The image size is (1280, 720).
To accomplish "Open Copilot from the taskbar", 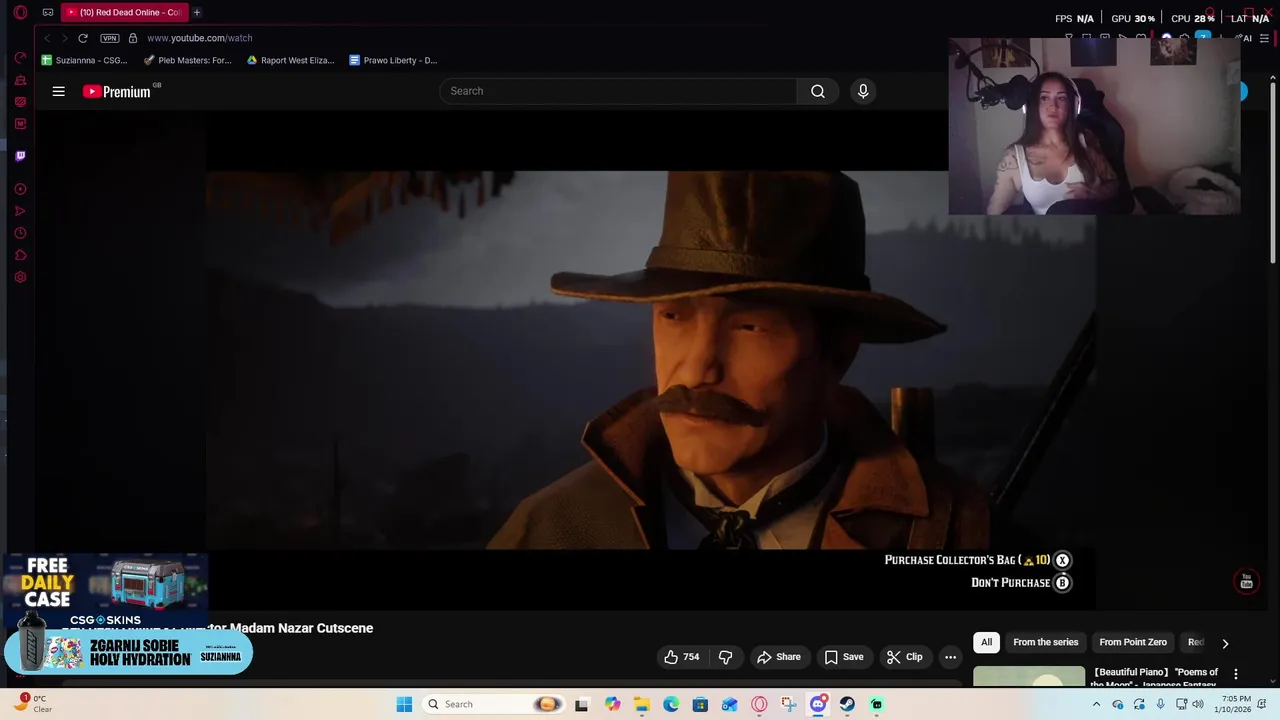I will (x=612, y=704).
